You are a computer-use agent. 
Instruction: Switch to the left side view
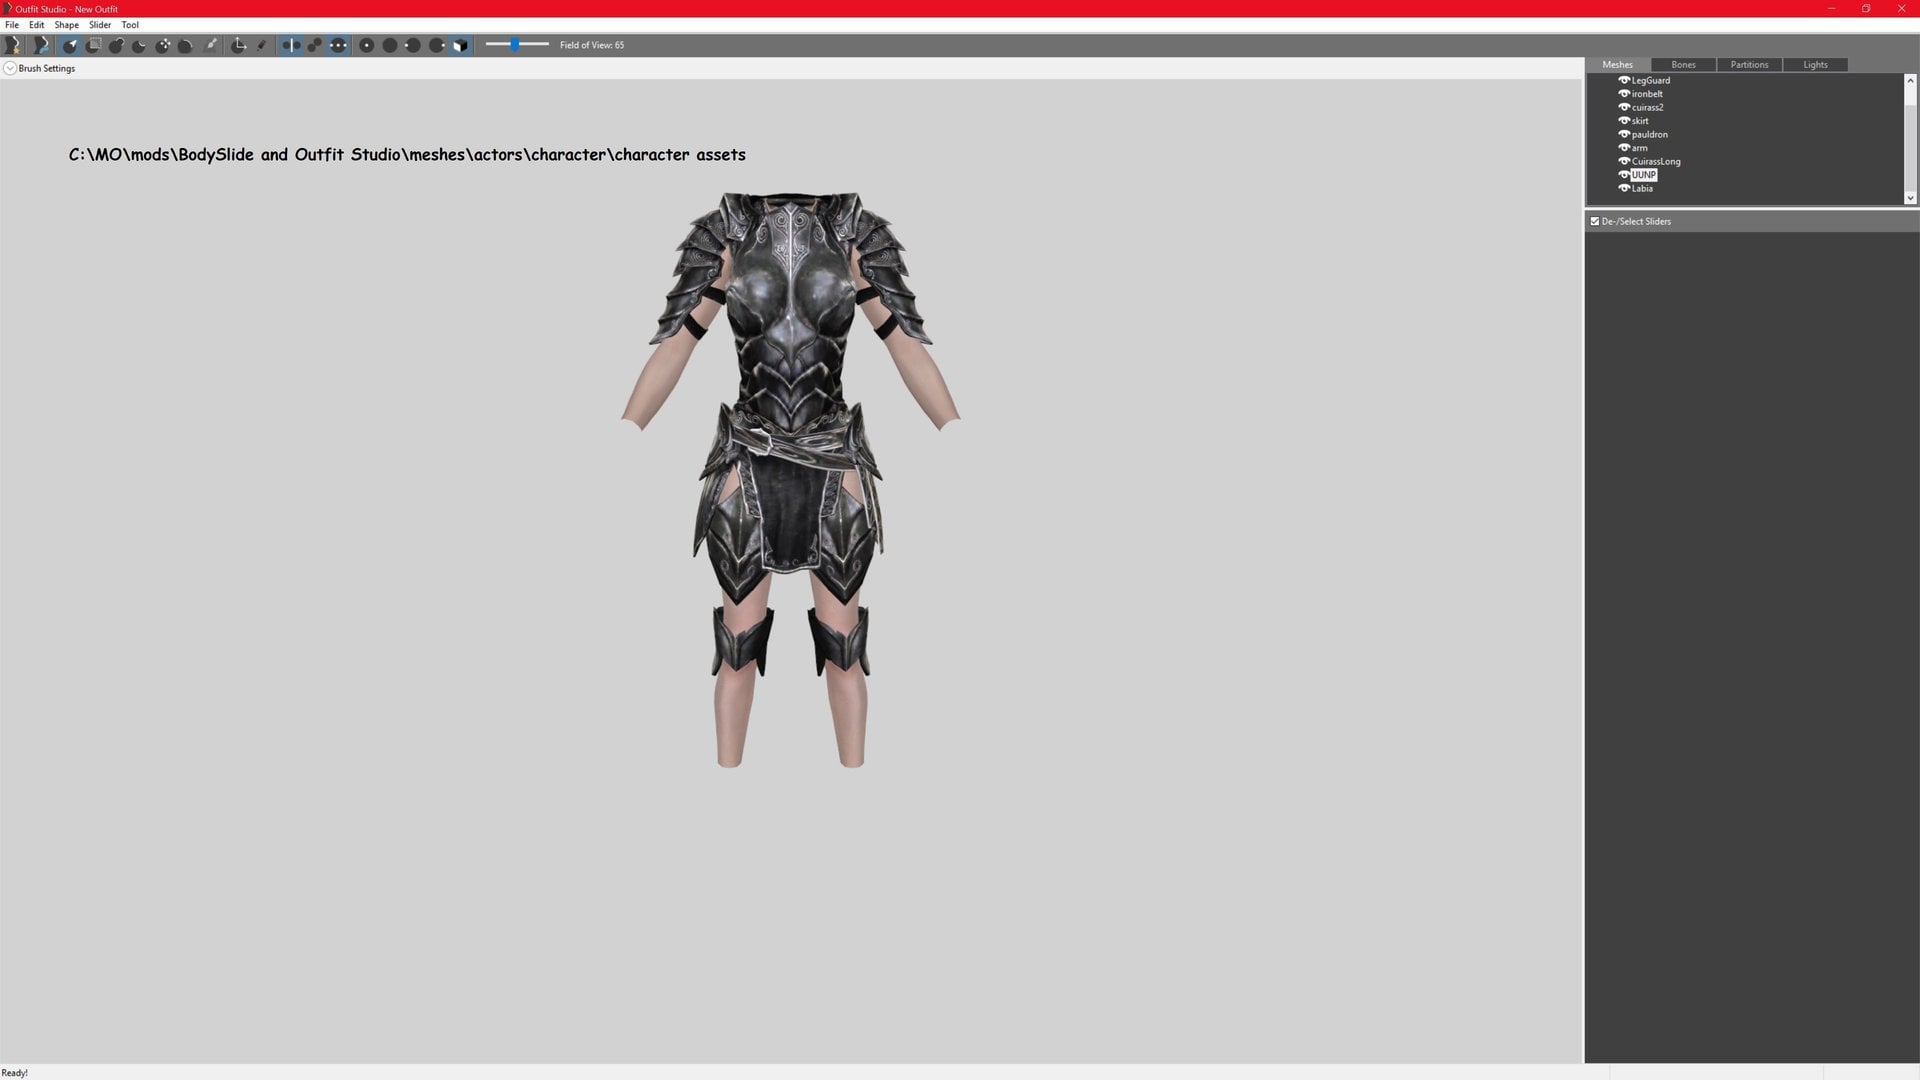click(413, 45)
